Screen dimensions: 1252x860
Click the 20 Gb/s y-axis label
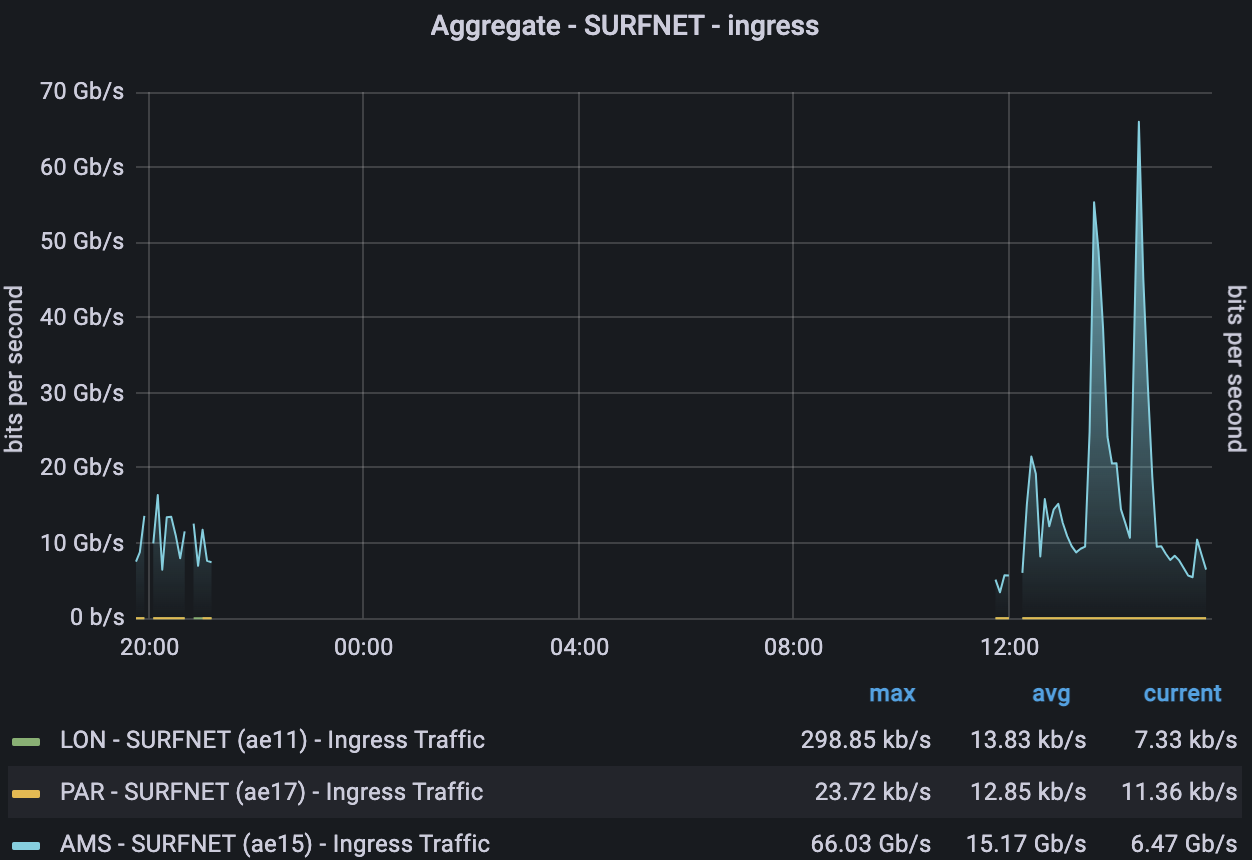click(83, 467)
